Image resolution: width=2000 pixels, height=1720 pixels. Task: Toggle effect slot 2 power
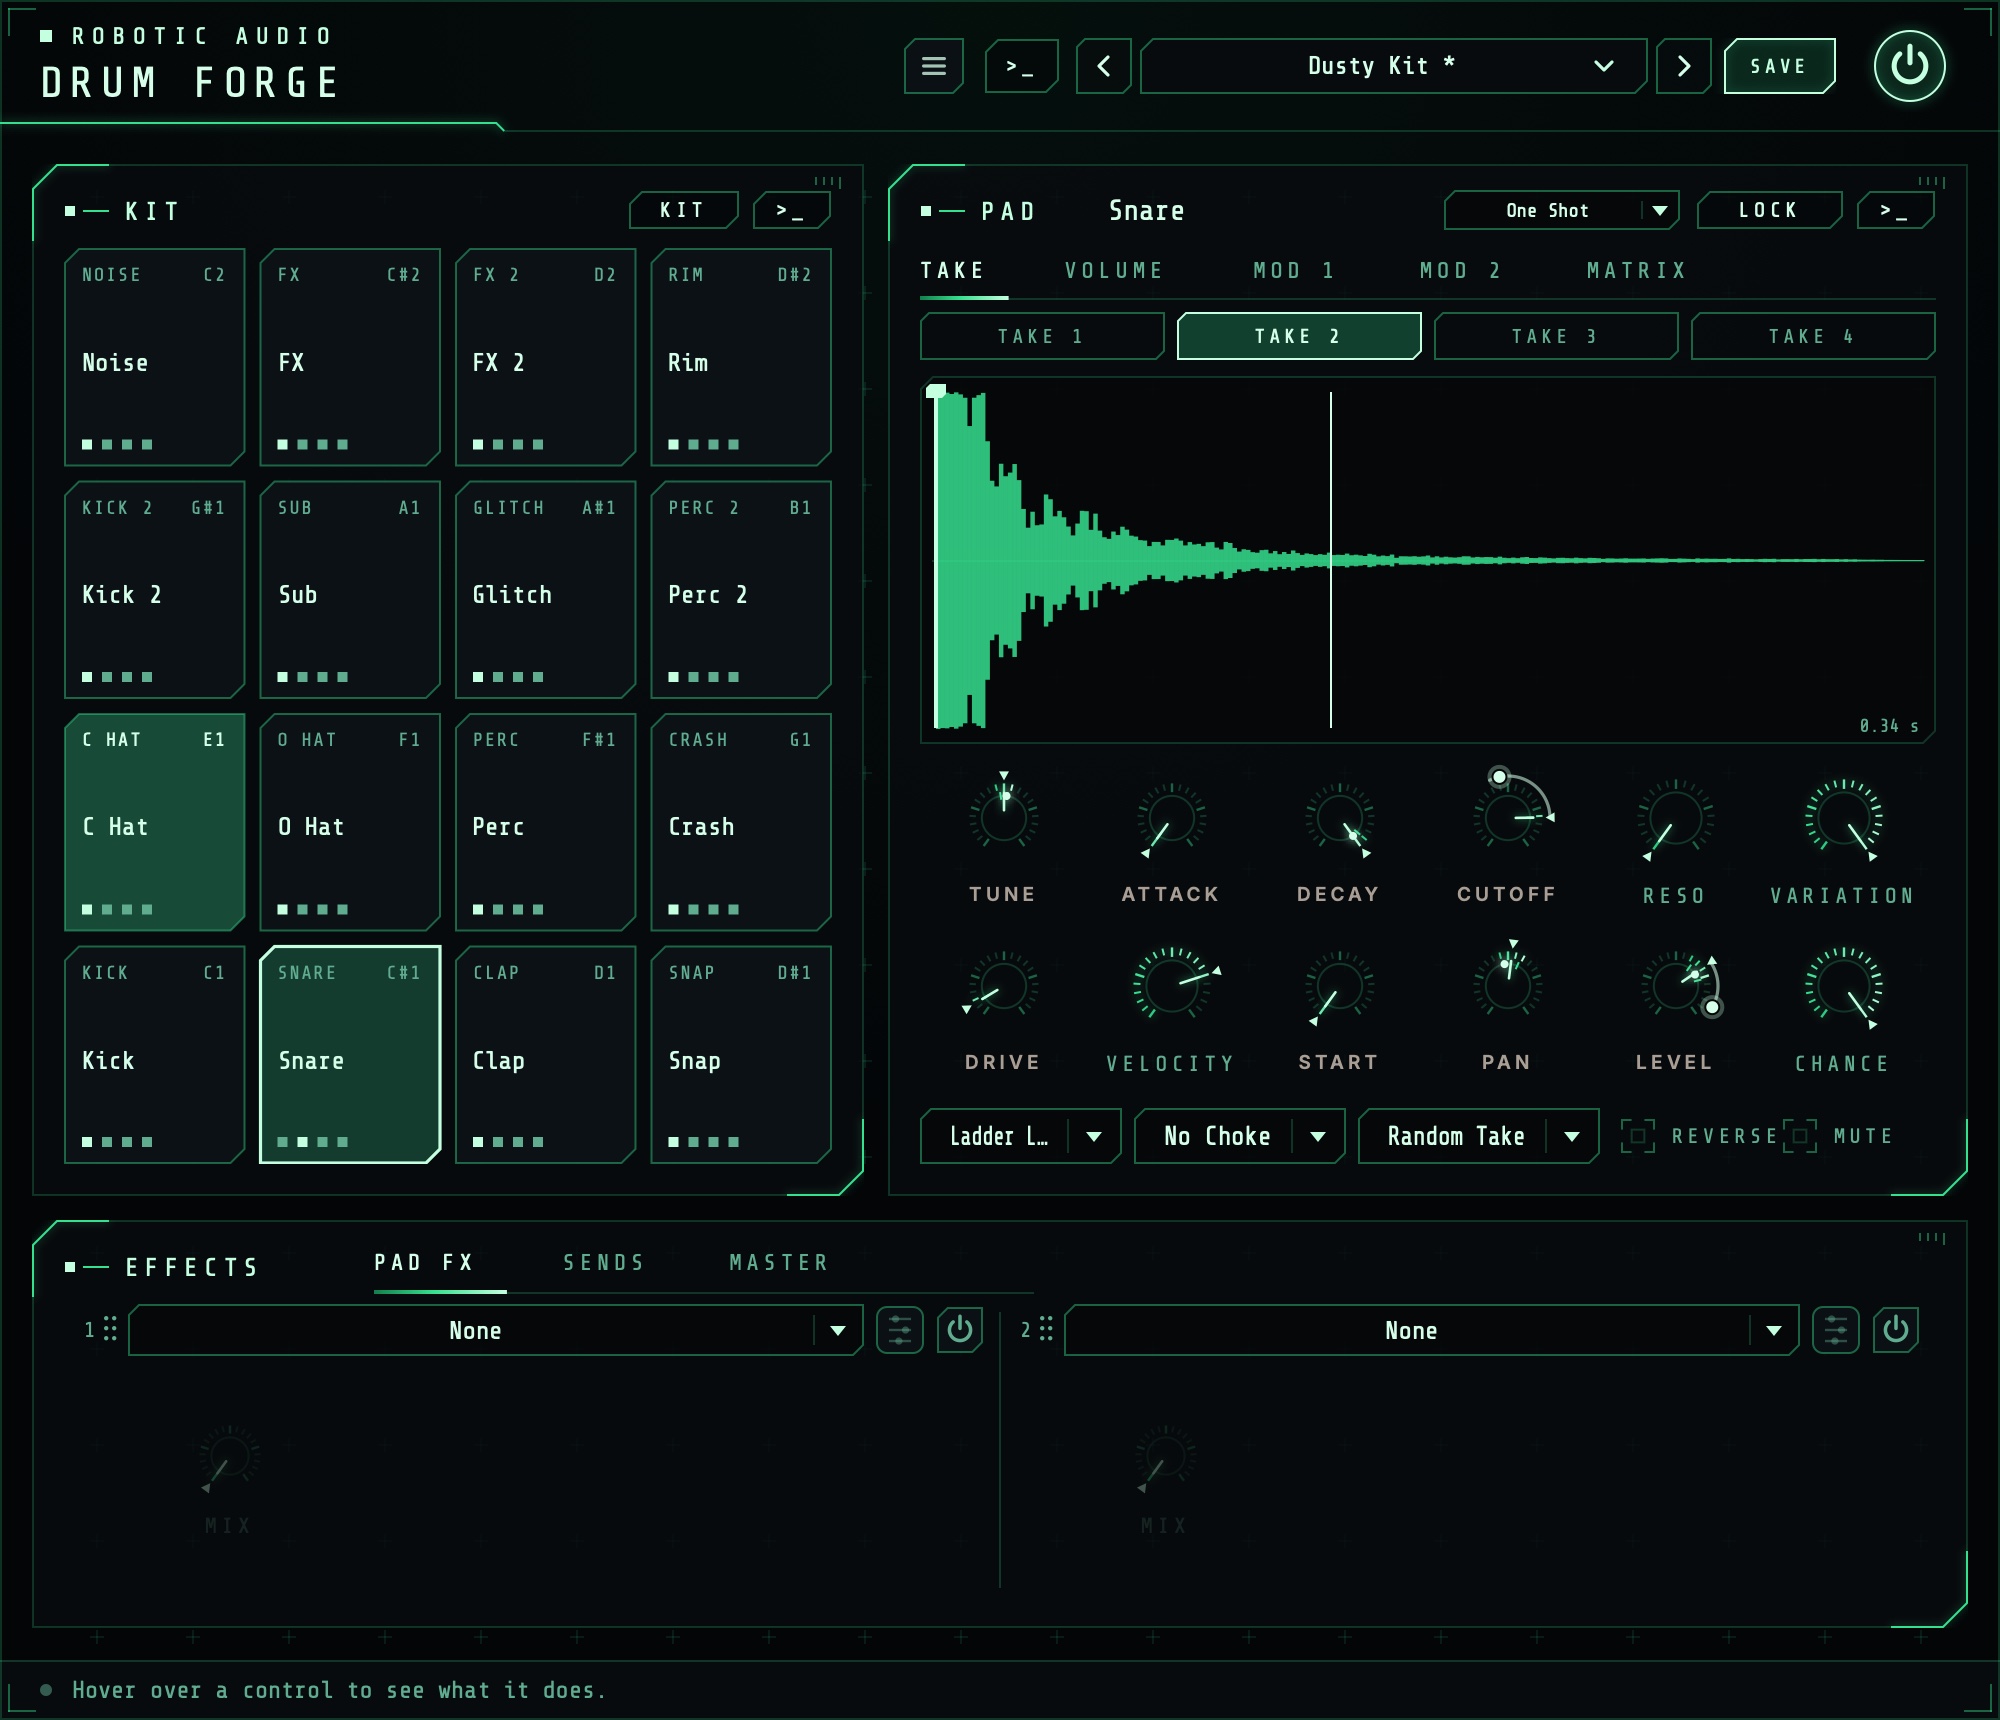point(1896,1330)
